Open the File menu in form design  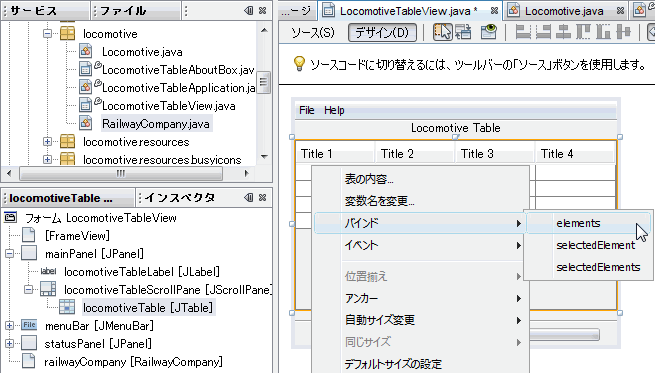tap(307, 110)
